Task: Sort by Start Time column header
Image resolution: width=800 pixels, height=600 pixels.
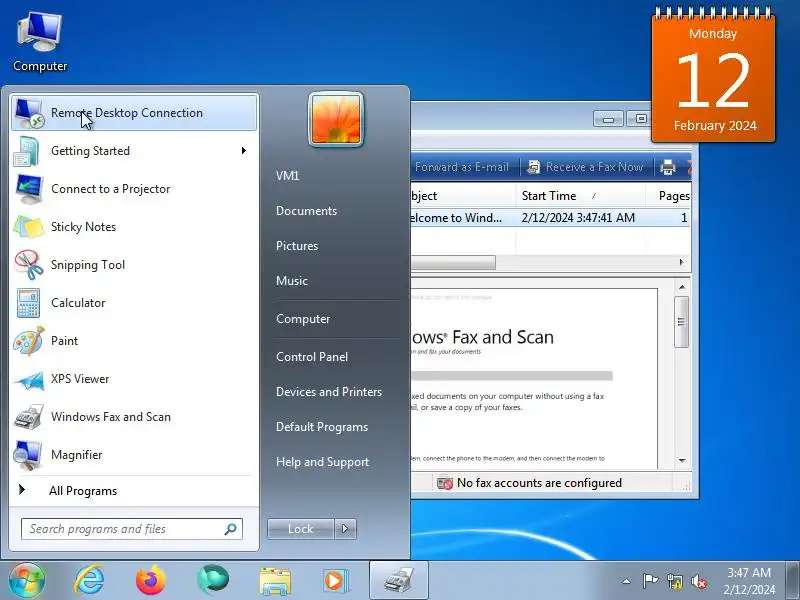Action: pos(580,196)
